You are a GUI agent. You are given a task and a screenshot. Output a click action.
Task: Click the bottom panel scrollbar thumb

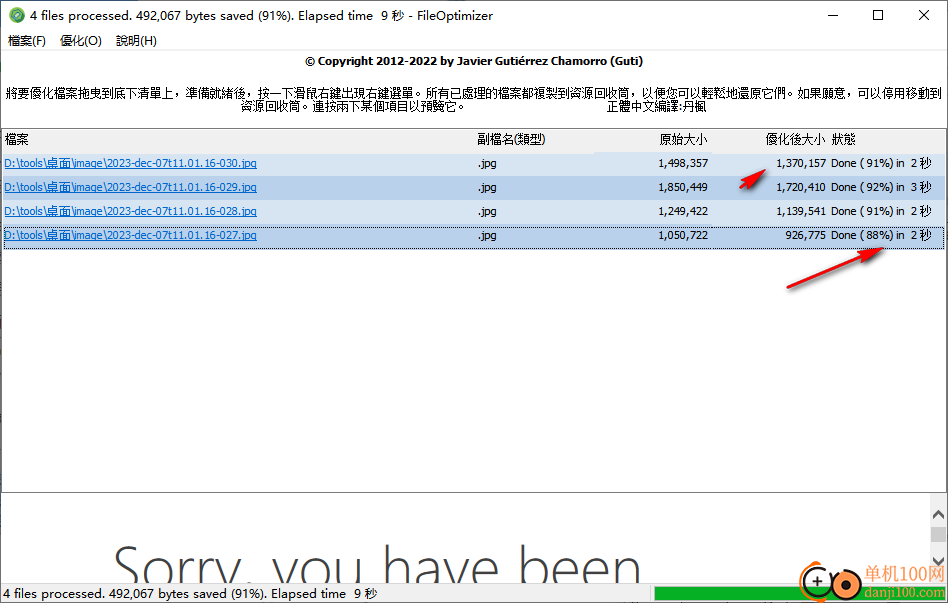938,535
